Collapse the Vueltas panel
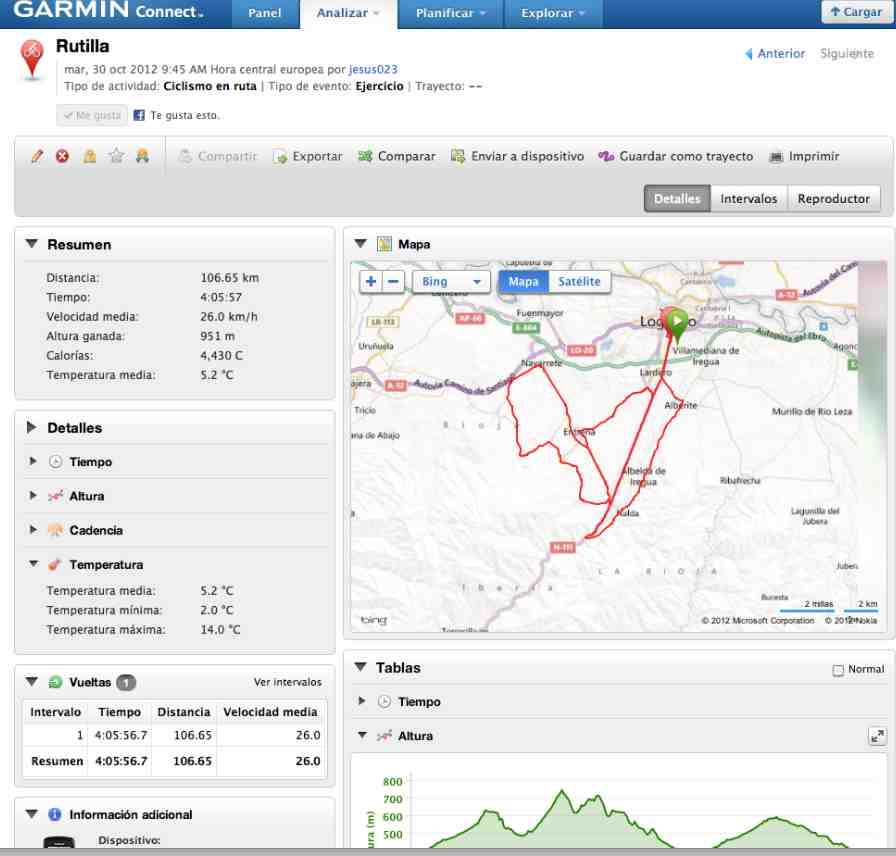The image size is (896, 856). 32,681
